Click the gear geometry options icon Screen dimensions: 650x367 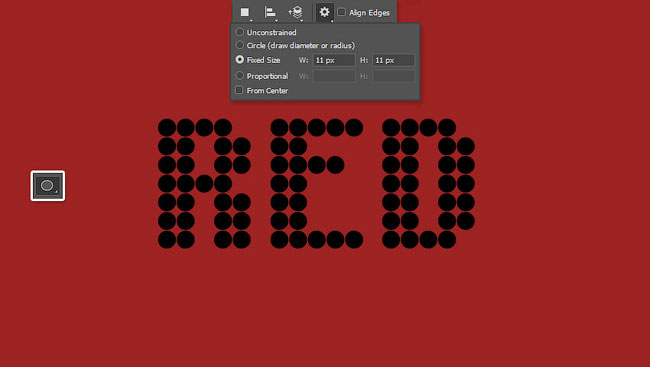(325, 12)
